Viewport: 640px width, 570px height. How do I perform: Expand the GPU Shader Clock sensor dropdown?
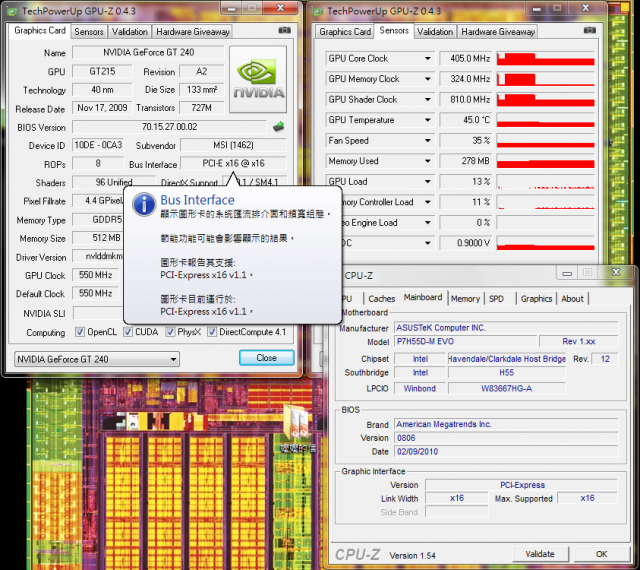427,99
